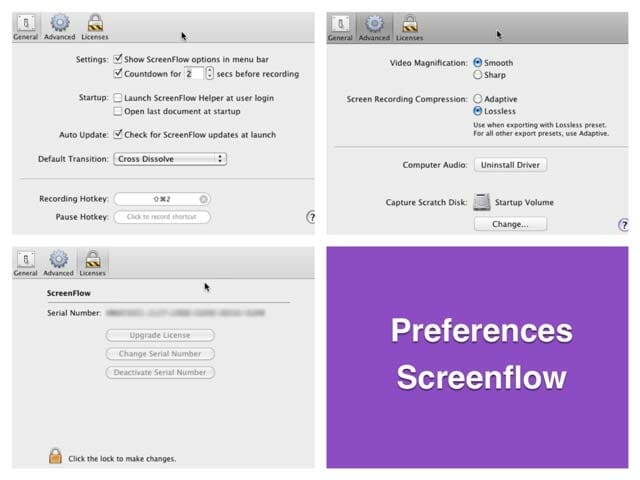Click the General icon in top-right panel
This screenshot has width=640, height=480.
tap(340, 24)
